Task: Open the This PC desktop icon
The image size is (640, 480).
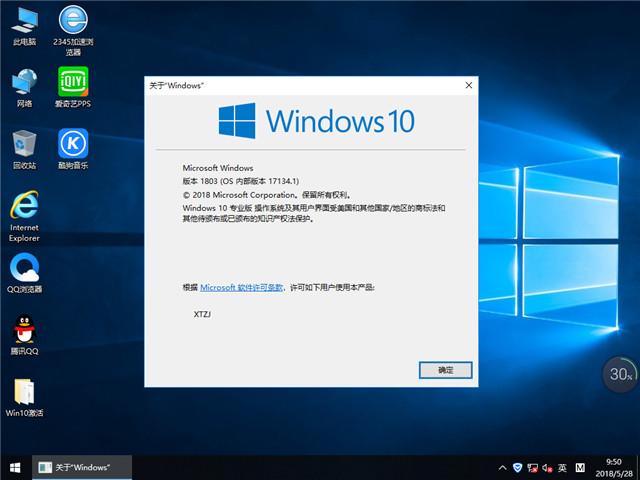Action: click(x=24, y=25)
